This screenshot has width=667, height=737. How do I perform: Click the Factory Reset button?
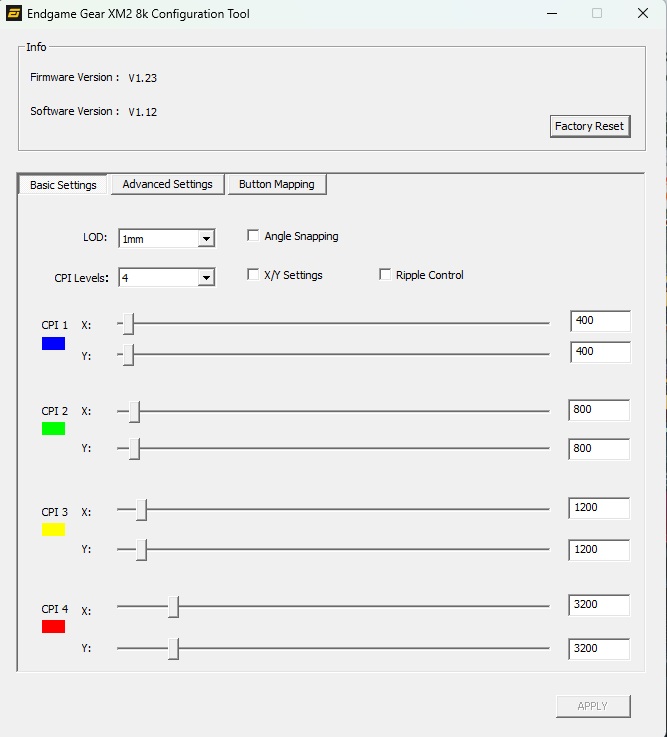click(590, 126)
